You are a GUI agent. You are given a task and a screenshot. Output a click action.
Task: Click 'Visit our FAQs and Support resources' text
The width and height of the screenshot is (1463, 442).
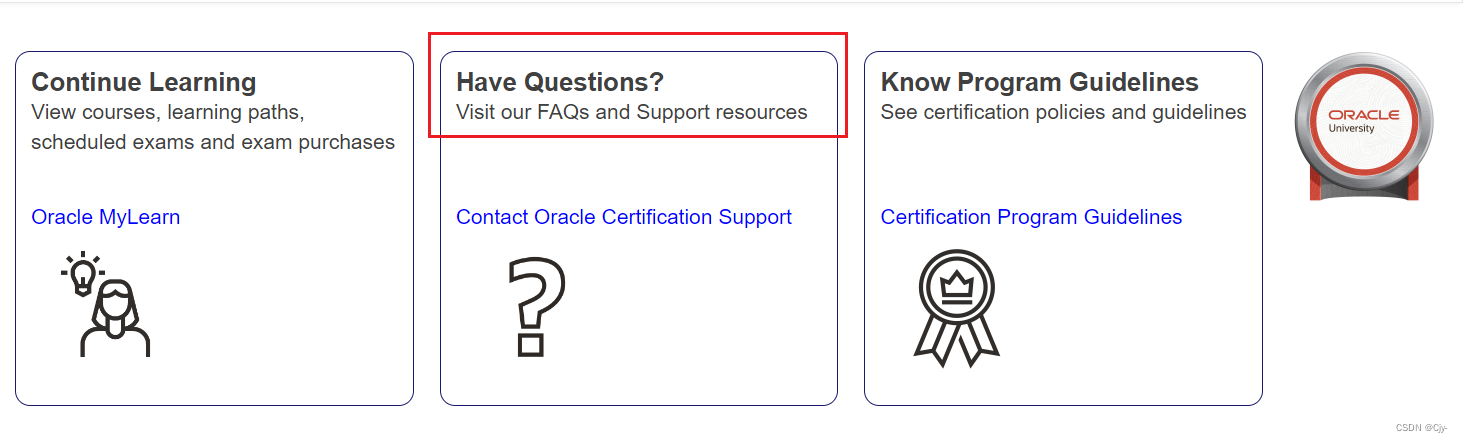[631, 112]
